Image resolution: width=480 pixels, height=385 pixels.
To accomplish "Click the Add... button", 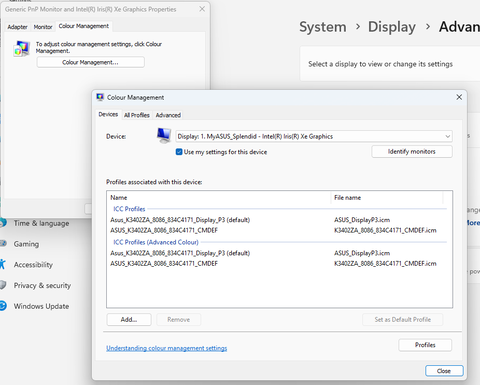I will (x=129, y=319).
